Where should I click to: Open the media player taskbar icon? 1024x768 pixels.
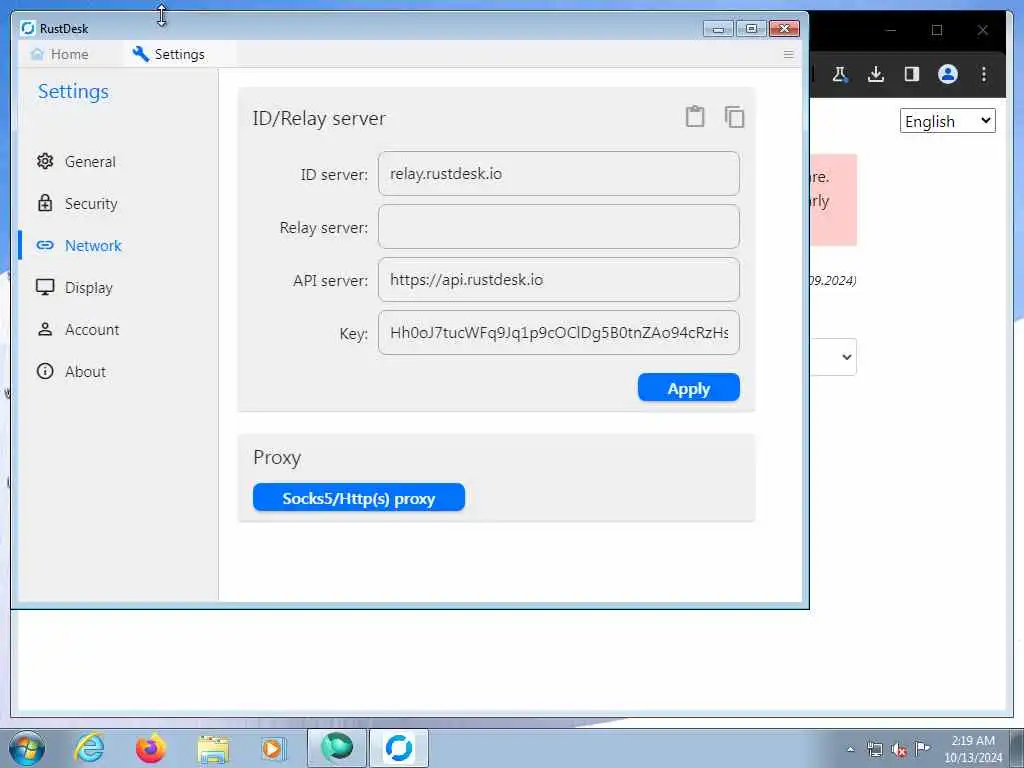(x=273, y=748)
